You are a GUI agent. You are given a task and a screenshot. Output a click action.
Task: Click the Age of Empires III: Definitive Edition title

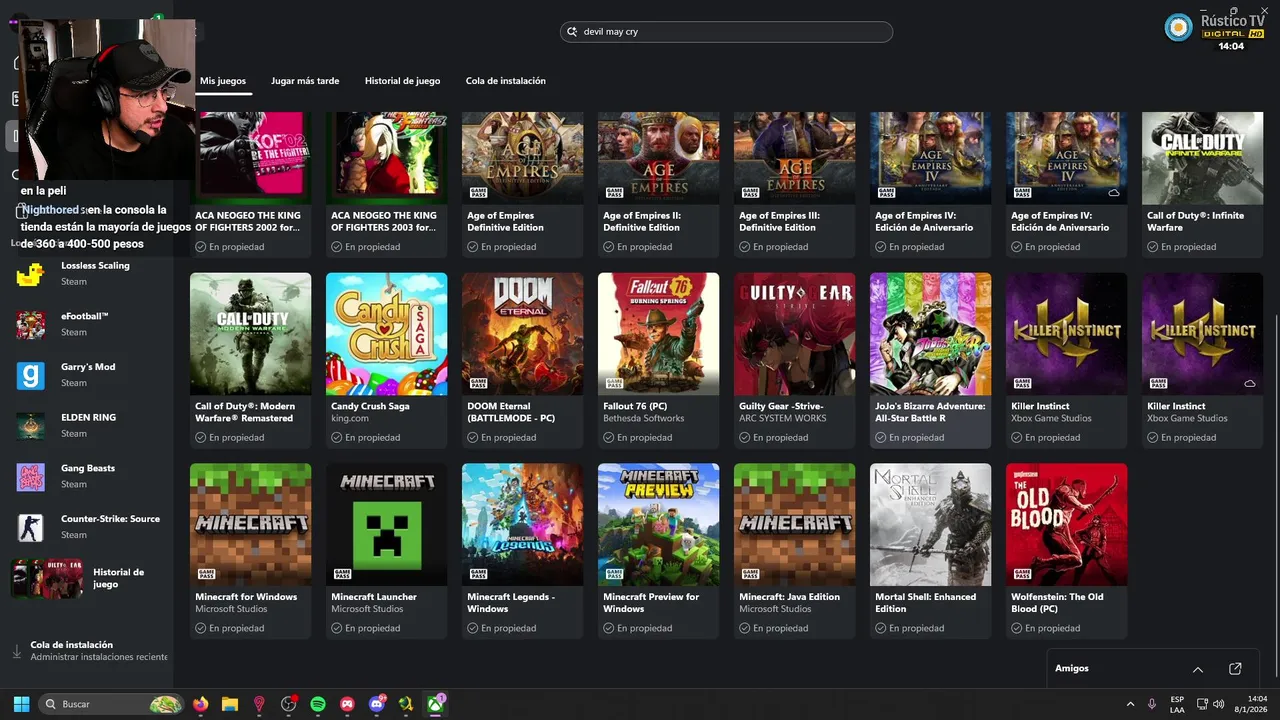[779, 221]
